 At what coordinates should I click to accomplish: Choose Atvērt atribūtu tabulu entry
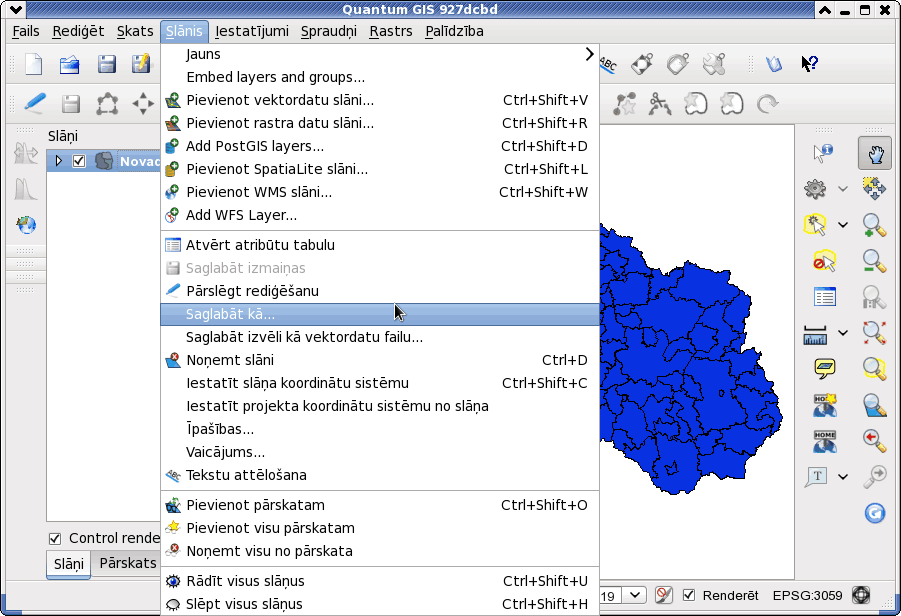(380, 245)
